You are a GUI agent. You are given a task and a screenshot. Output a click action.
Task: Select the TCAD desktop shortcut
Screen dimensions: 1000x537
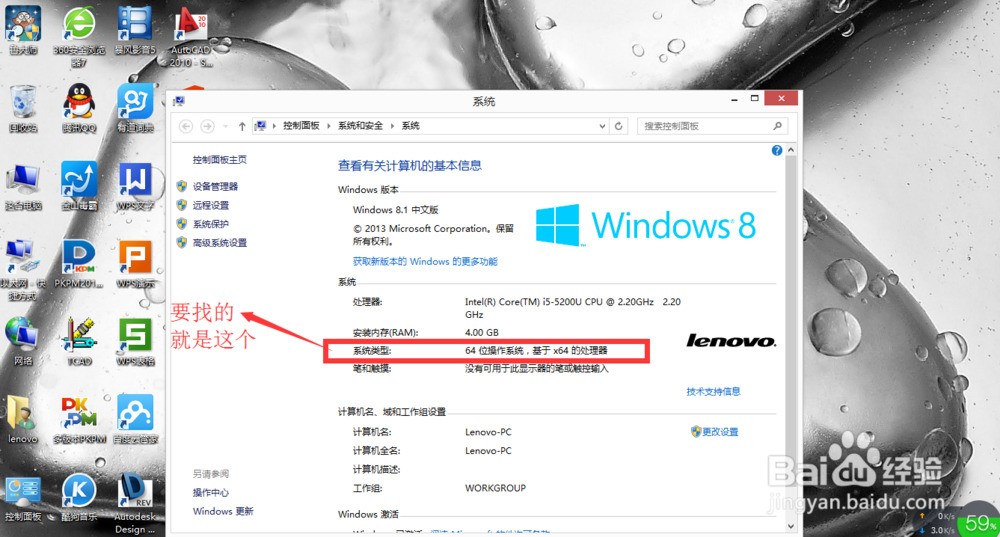[x=78, y=342]
